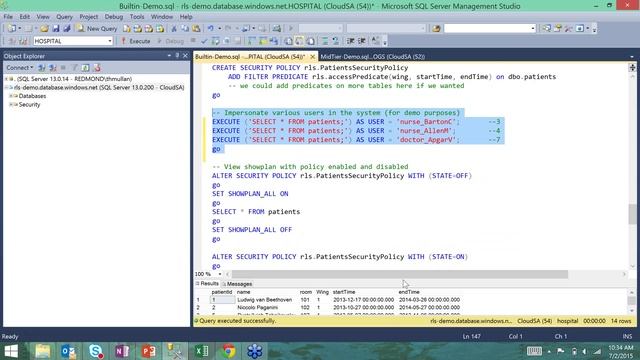Image resolution: width=640 pixels, height=360 pixels.
Task: Open the Debug menu
Action: [x=113, y=17]
